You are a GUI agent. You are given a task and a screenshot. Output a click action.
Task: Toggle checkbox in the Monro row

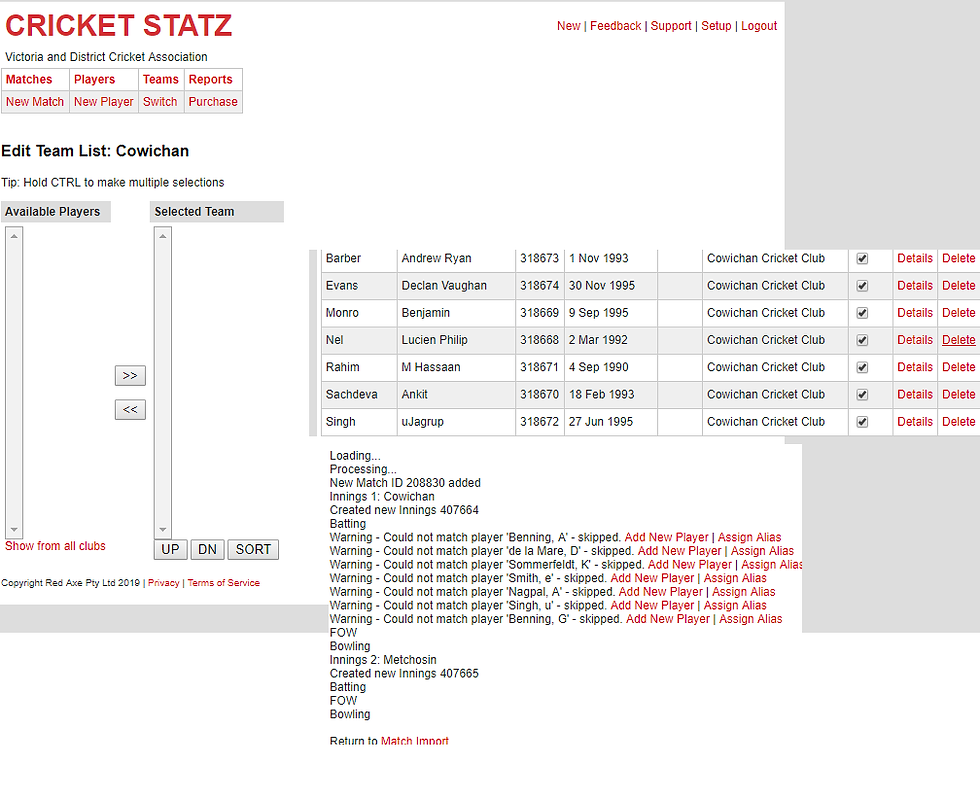[x=862, y=313]
